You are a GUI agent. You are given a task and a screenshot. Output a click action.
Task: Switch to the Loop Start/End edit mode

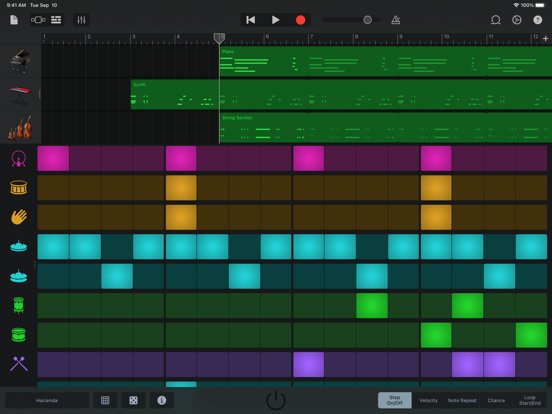pyautogui.click(x=530, y=400)
